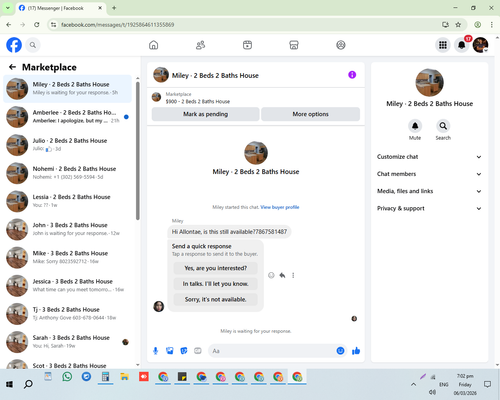Image resolution: width=500 pixels, height=400 pixels.
Task: Click Miley's small avatar beside the quick responses
Action: click(x=159, y=306)
